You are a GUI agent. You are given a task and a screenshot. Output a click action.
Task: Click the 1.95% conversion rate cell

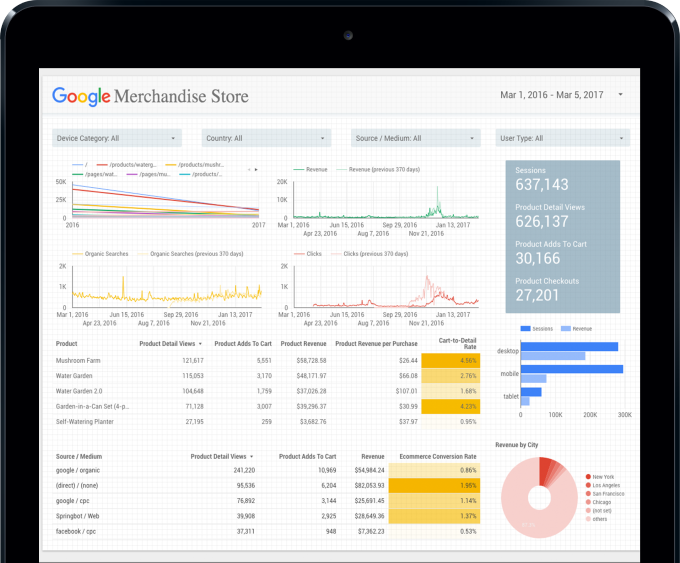tap(434, 485)
